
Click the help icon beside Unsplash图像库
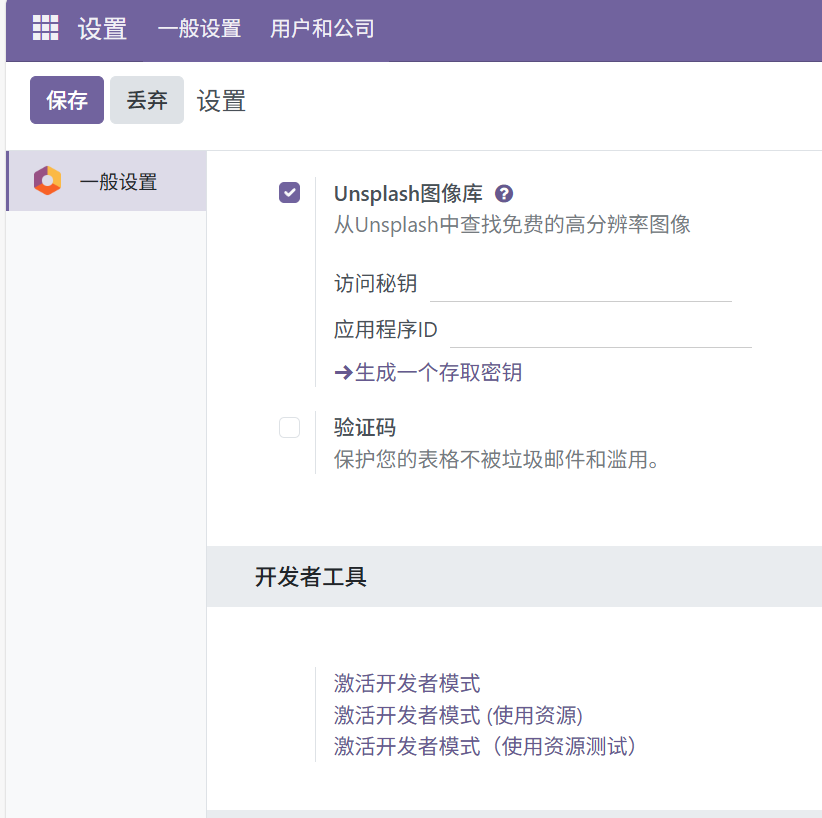click(x=504, y=194)
